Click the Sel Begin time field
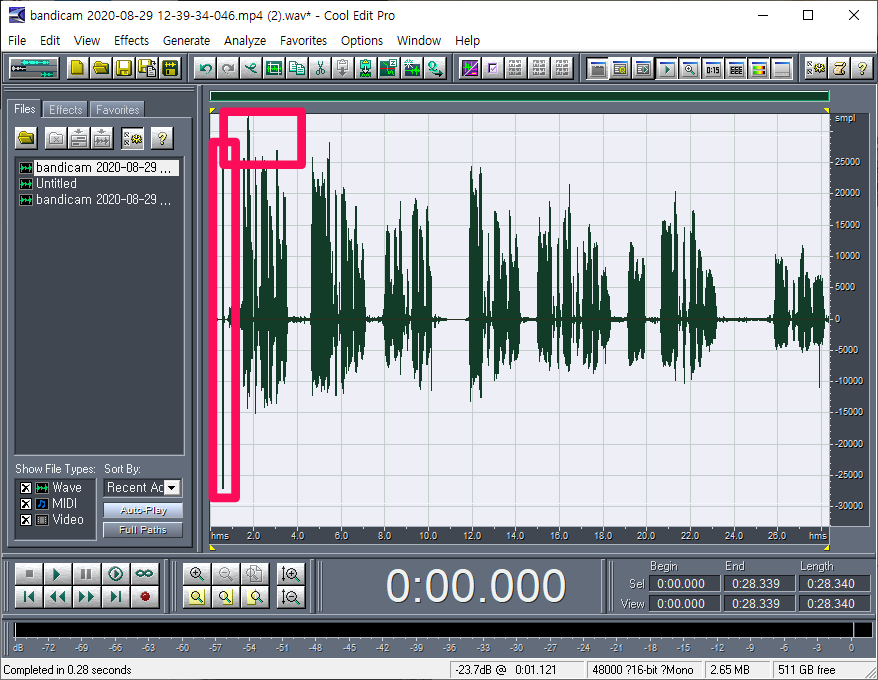Screen dimensions: 878x680 684,584
